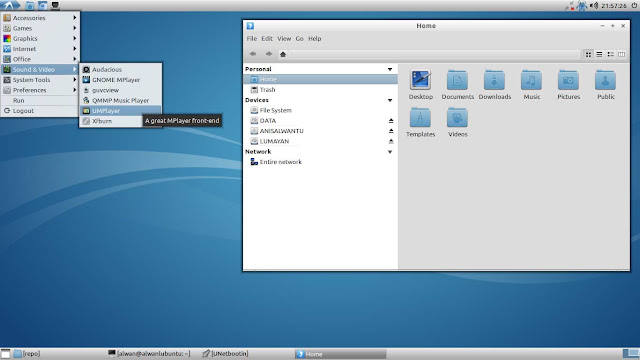Click the network icon in system tray
This screenshot has width=640, height=360.
[x=569, y=6]
